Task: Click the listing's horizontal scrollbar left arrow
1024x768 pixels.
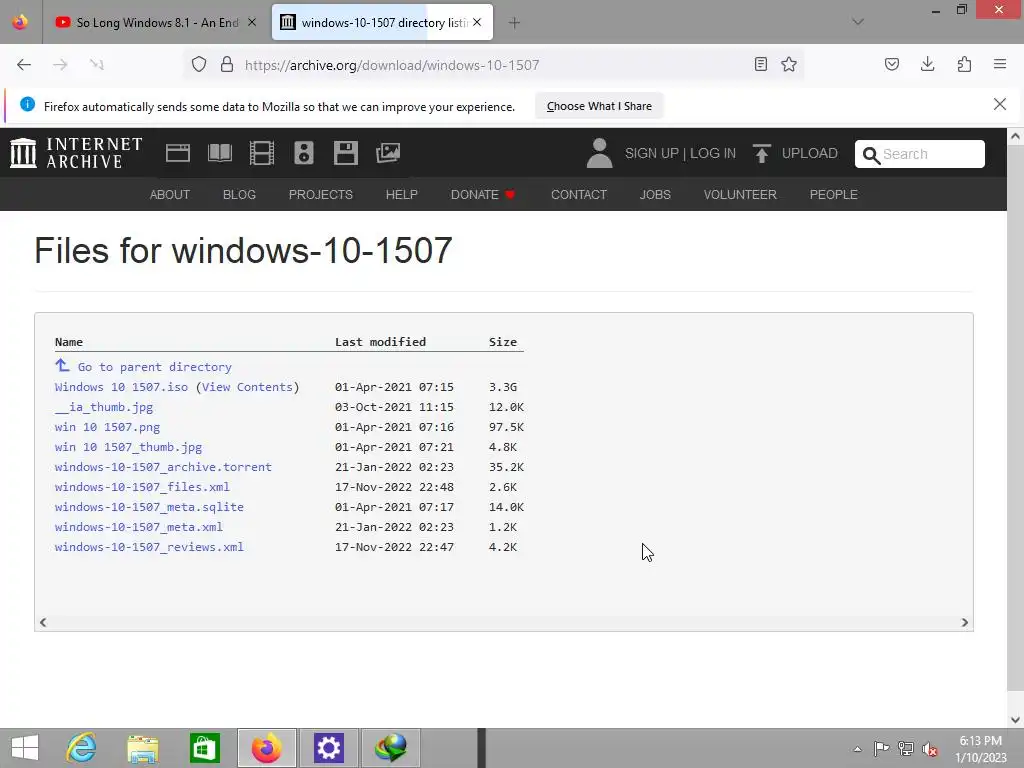Action: tap(43, 622)
